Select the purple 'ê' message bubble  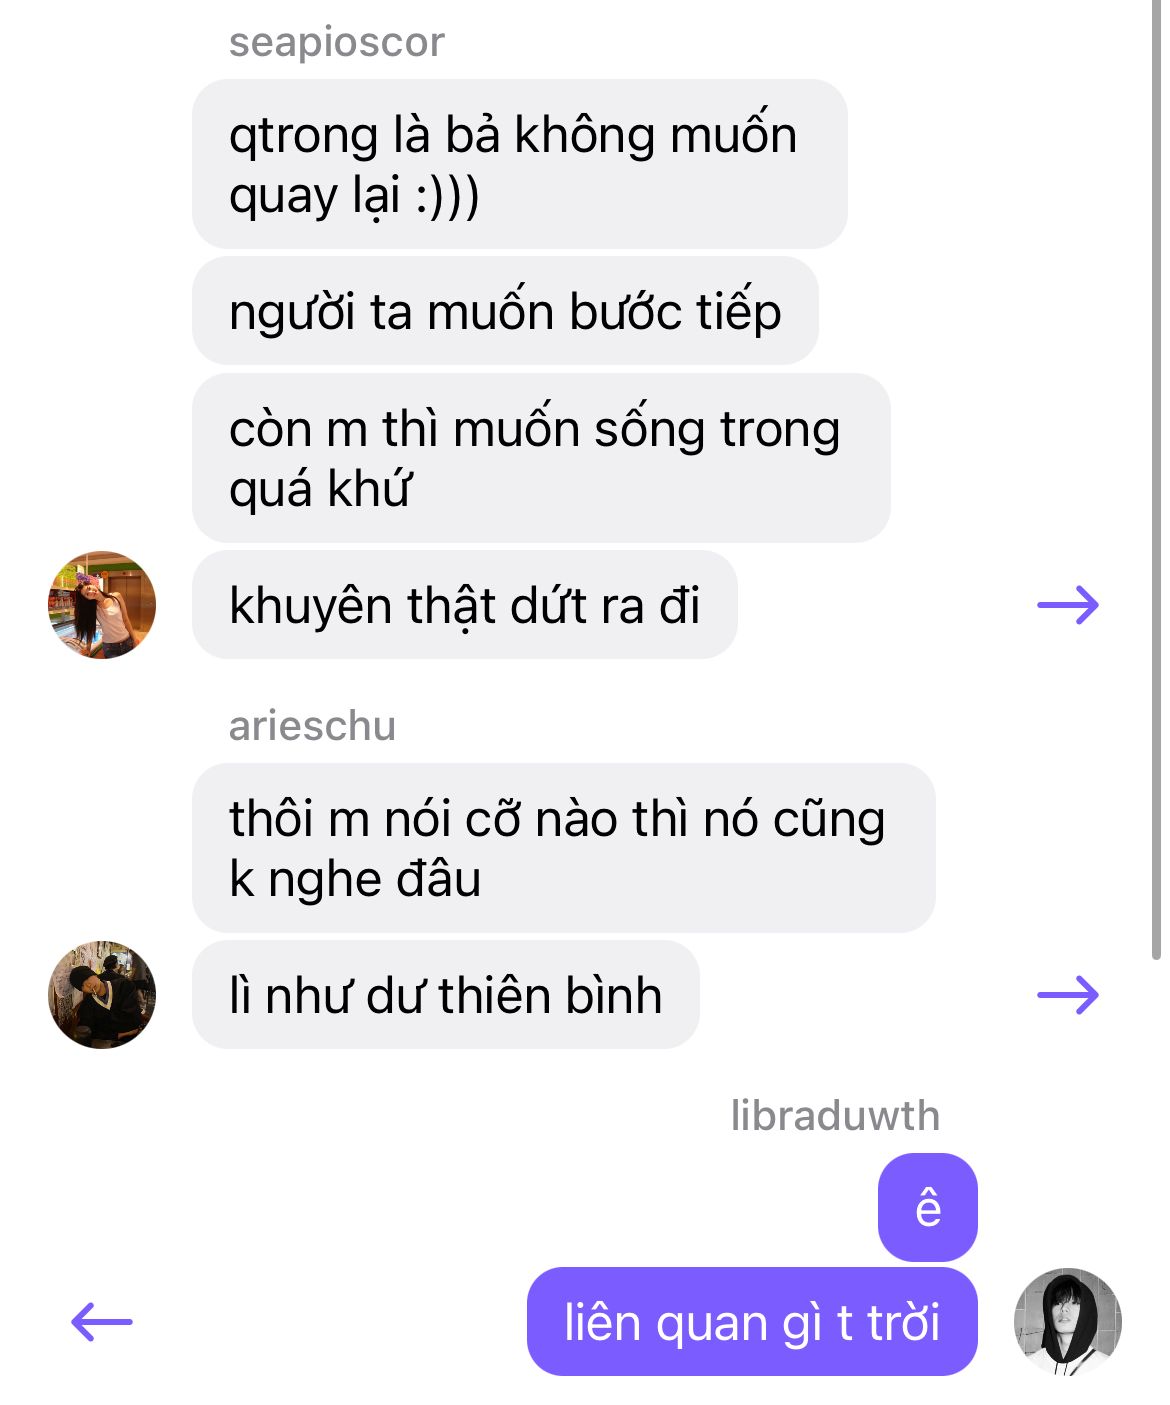pos(927,1207)
